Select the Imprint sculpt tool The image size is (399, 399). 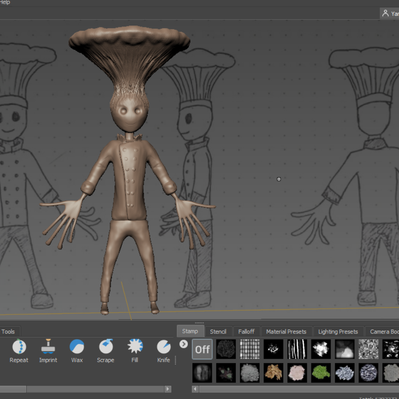click(48, 351)
